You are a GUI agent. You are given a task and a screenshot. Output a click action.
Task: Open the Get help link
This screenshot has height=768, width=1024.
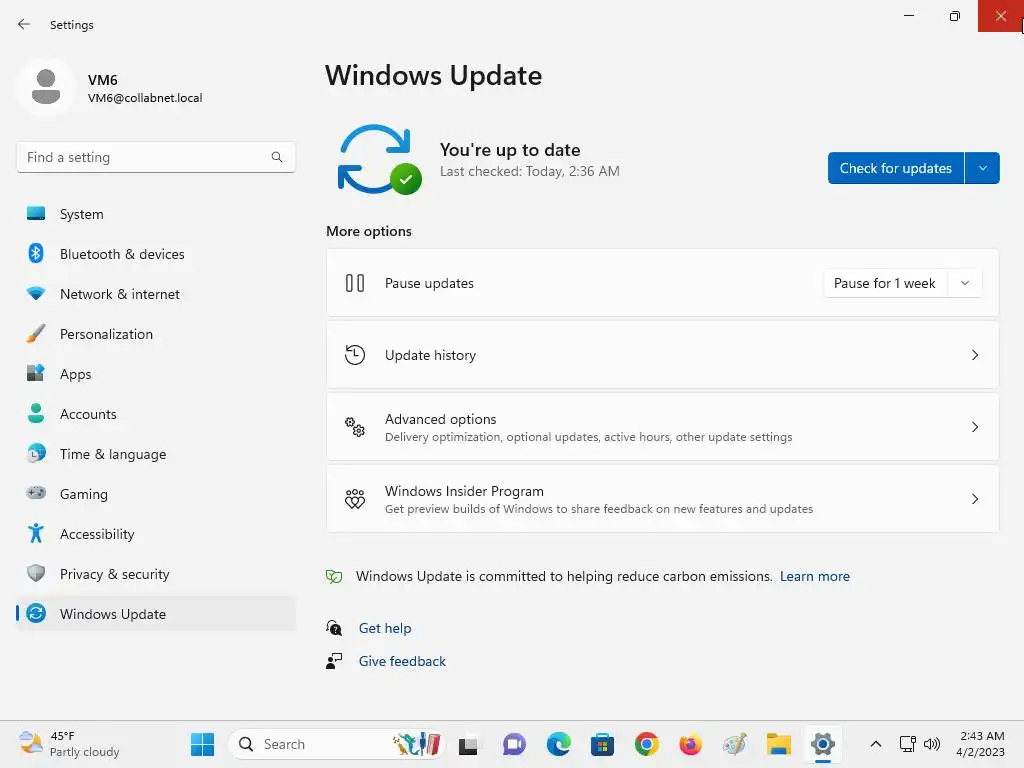(x=385, y=628)
